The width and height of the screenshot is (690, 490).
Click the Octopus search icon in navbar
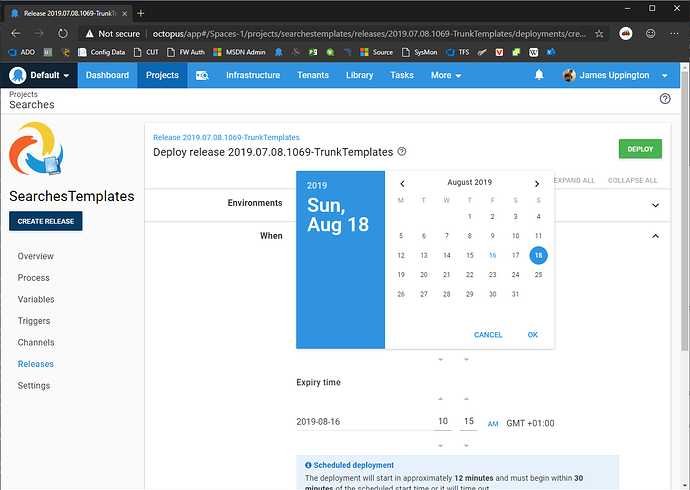[202, 75]
